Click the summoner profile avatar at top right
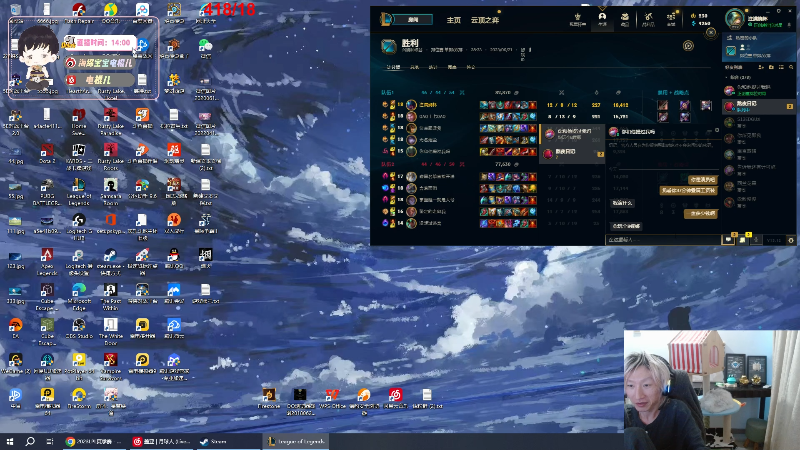 (x=735, y=18)
